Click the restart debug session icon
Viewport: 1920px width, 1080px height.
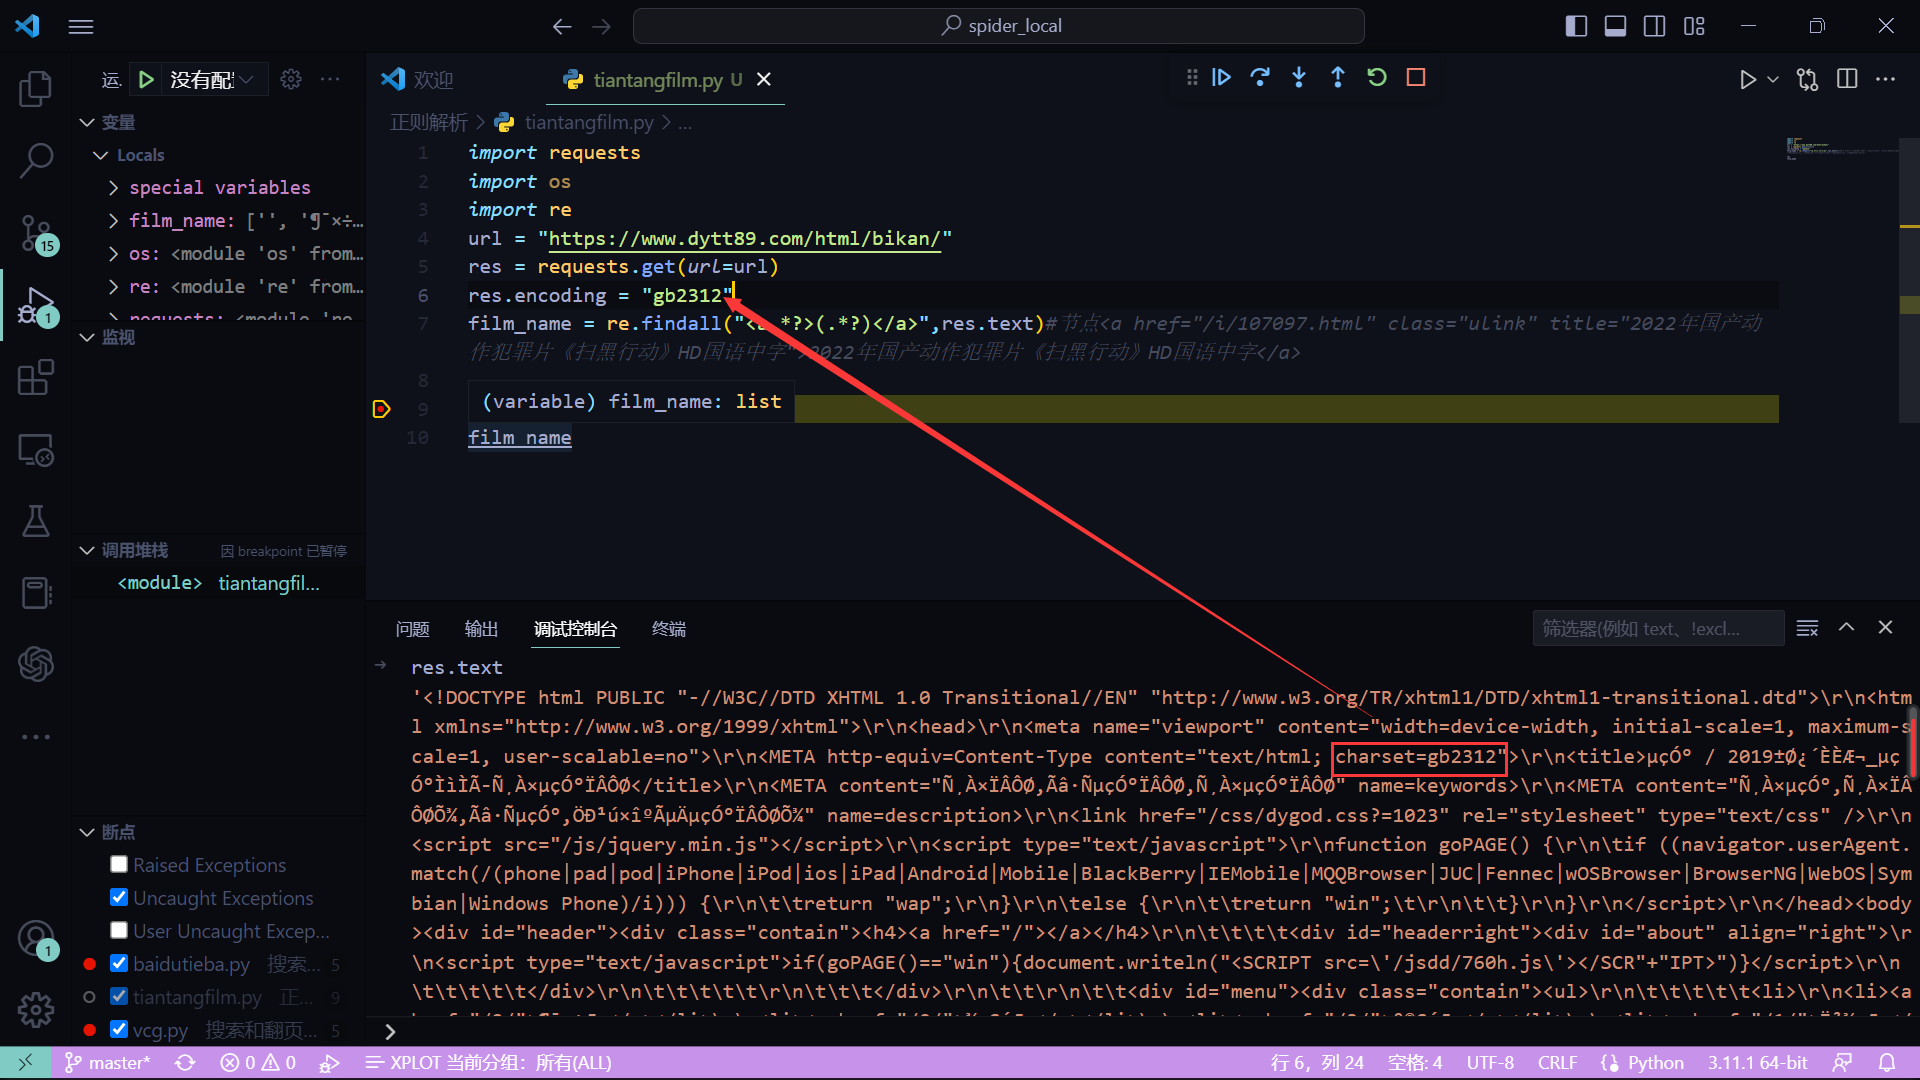pos(1375,78)
